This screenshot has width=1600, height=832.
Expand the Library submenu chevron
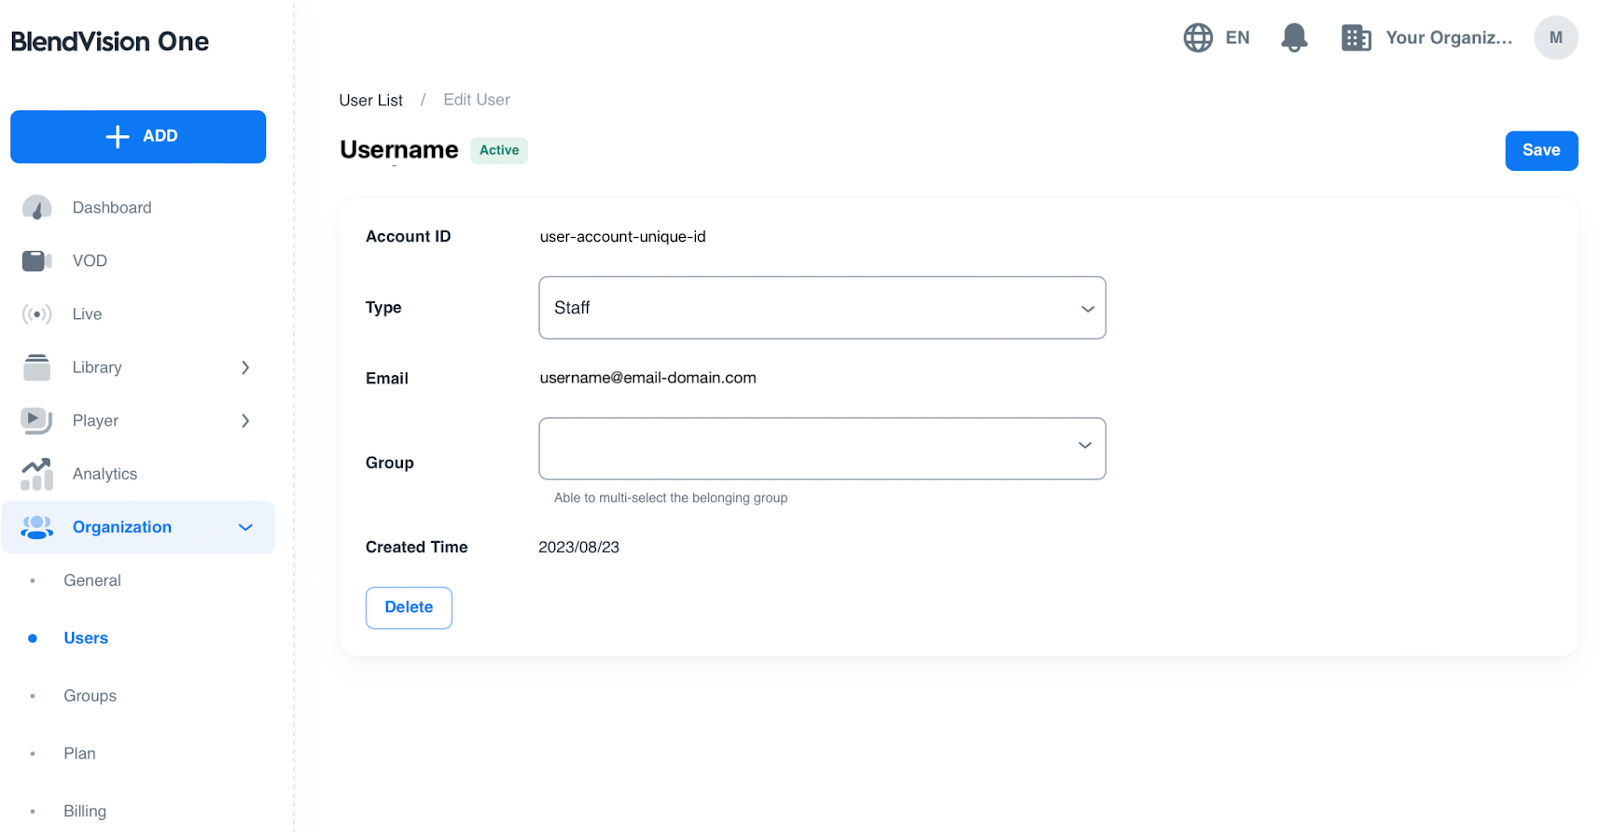coord(245,368)
